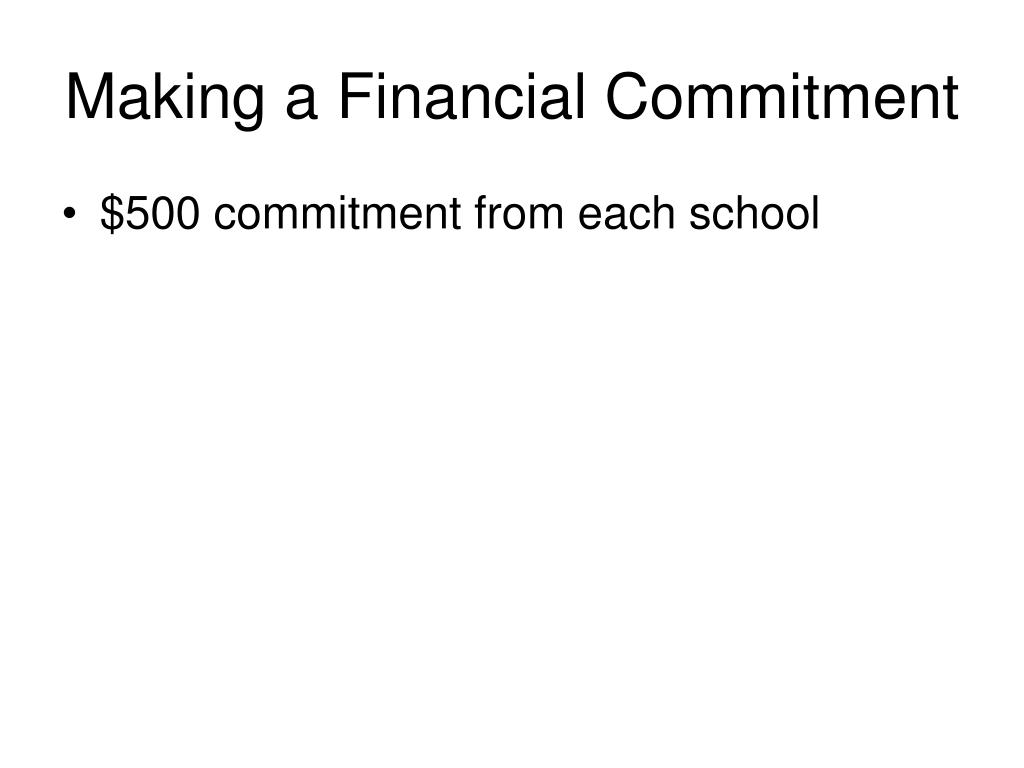Select the bullet point marker
The width and height of the screenshot is (1024, 768).
pyautogui.click(x=70, y=214)
